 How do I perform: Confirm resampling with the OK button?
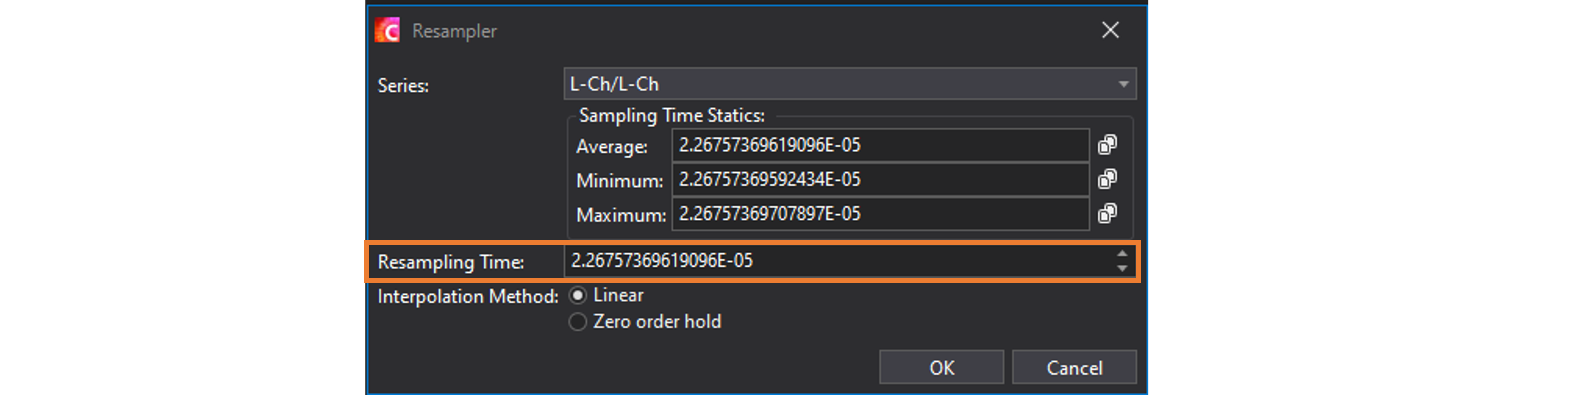click(941, 367)
